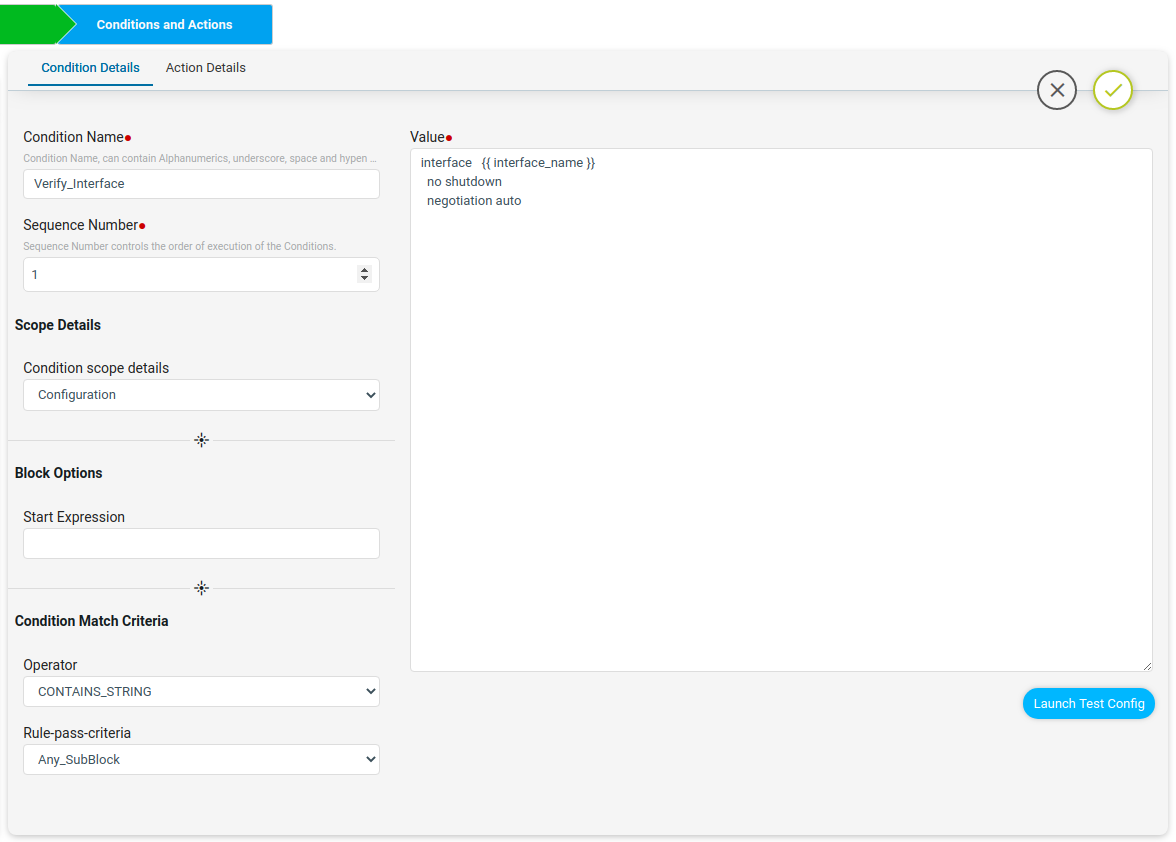
Task: Click the 'no shutdown' line in Value
Action: tap(464, 181)
